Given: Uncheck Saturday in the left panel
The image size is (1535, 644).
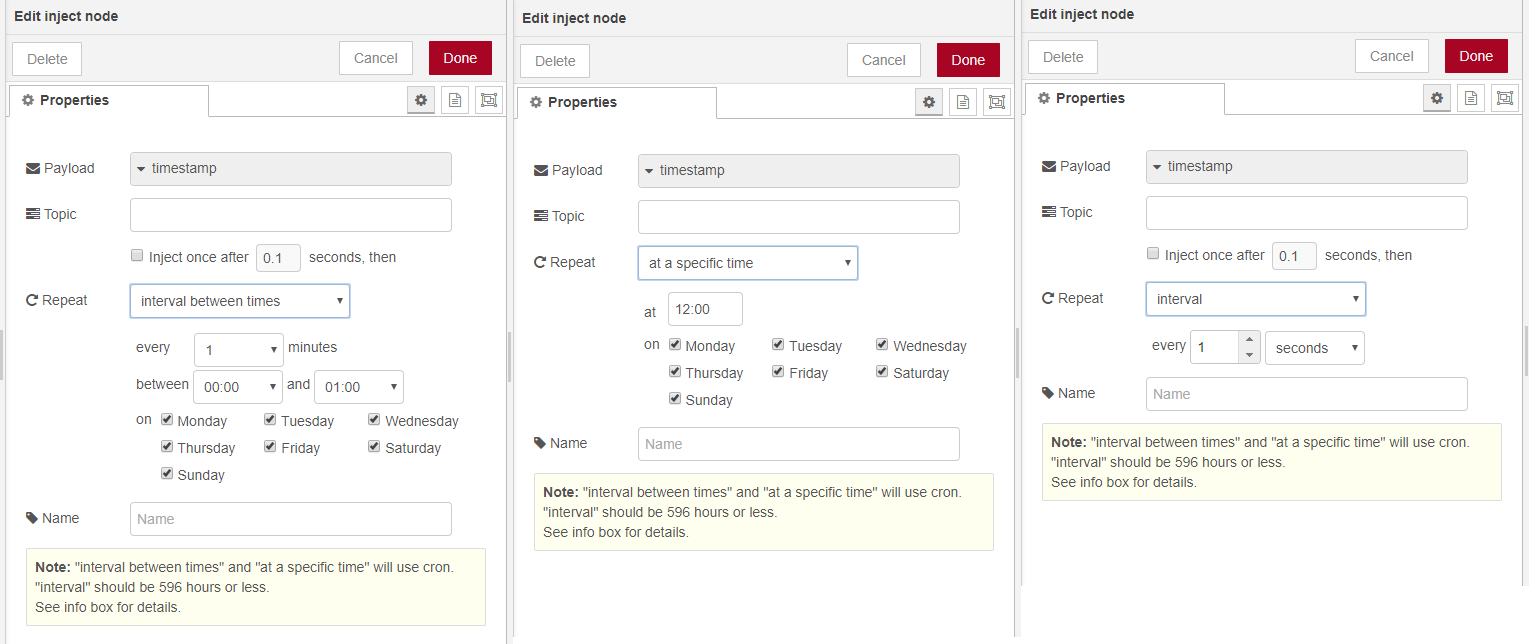Looking at the screenshot, I should (375, 447).
